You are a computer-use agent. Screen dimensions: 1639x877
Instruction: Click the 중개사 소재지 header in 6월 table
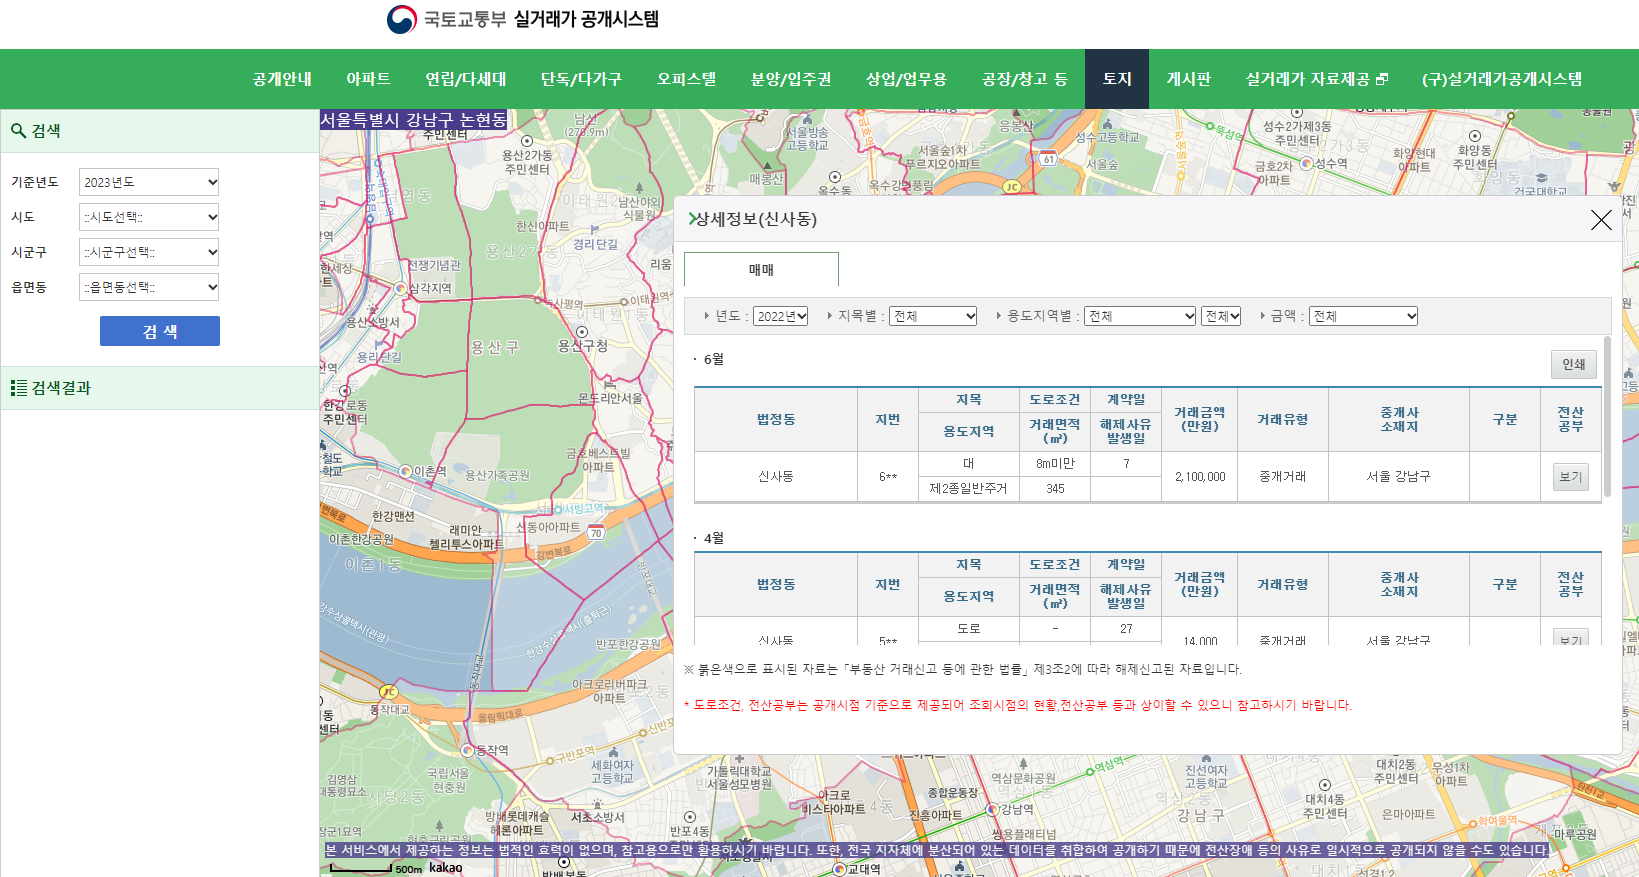[x=1398, y=419]
